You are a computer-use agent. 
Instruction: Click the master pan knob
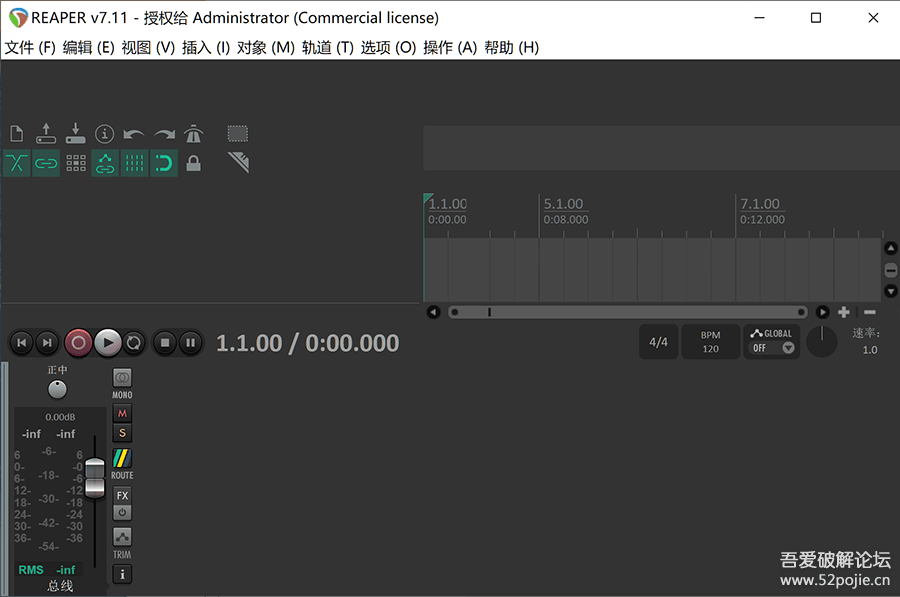click(57, 389)
